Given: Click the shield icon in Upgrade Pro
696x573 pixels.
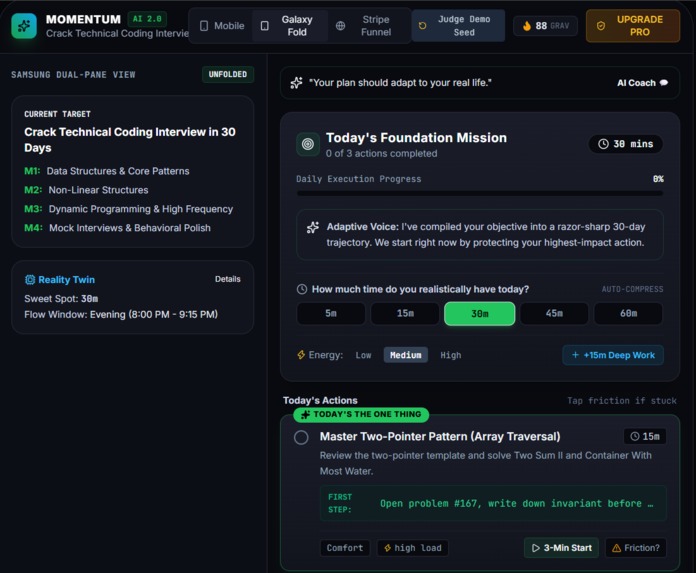Looking at the screenshot, I should (x=601, y=26).
